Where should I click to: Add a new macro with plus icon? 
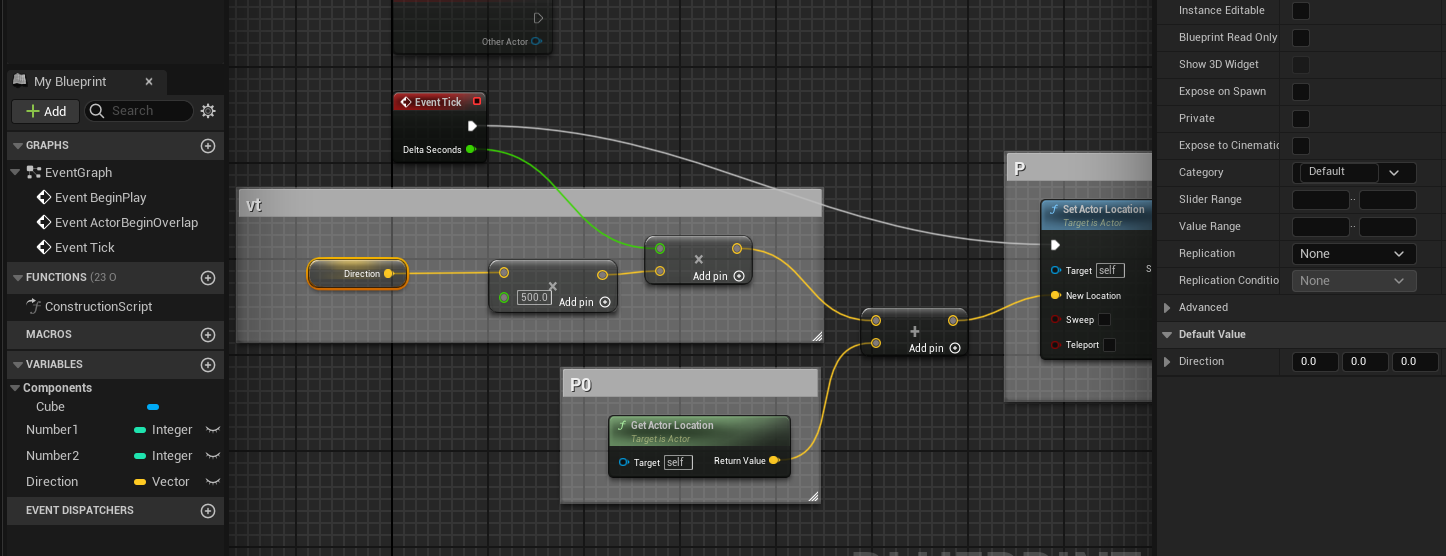coord(208,335)
